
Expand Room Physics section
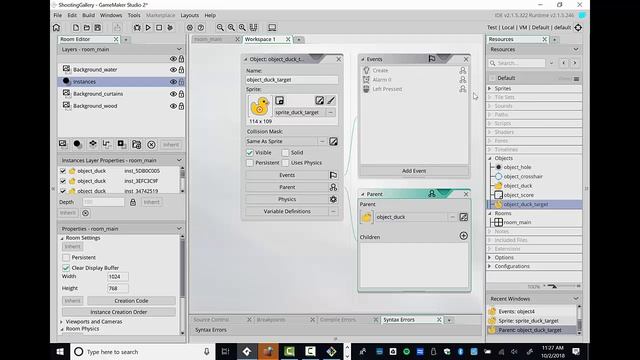tap(62, 329)
